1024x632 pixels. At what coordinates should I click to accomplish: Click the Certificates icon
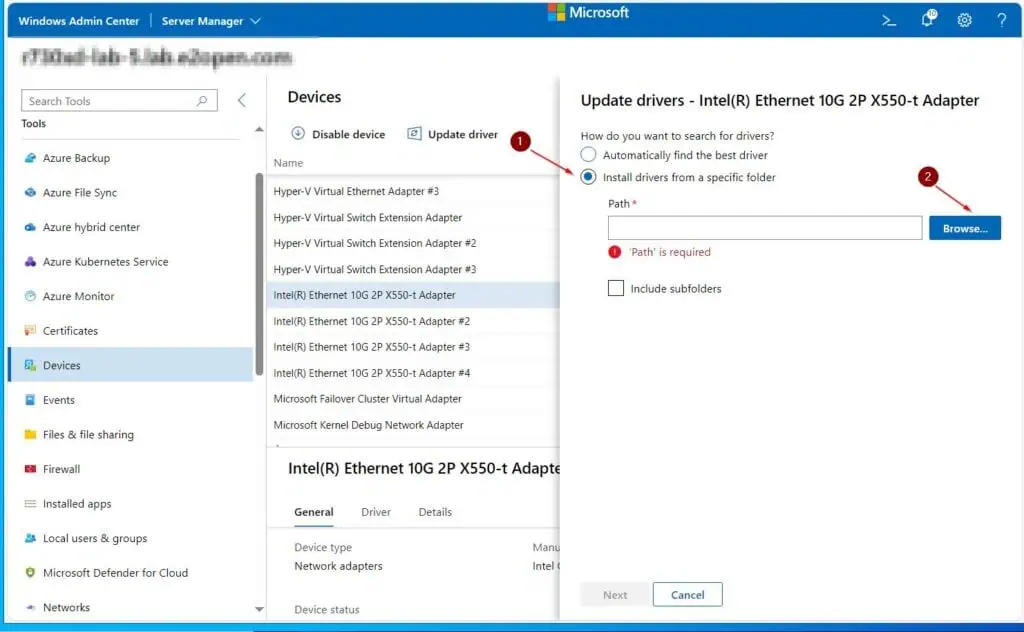30,330
